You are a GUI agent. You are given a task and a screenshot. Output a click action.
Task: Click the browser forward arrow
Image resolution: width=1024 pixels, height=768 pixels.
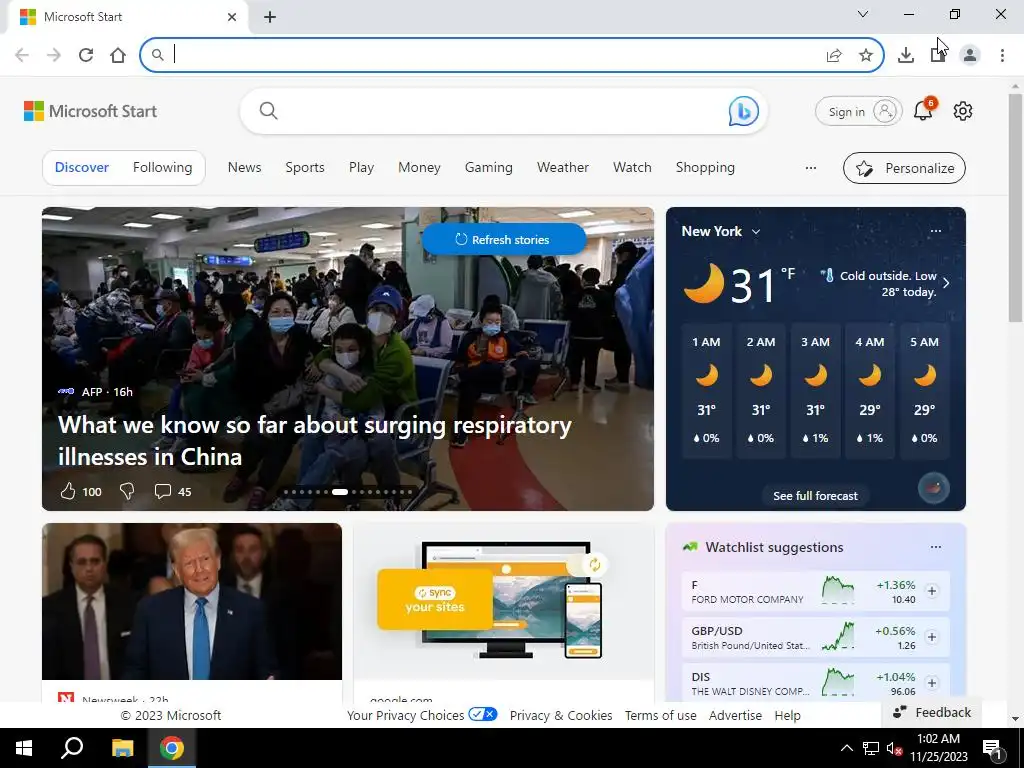pyautogui.click(x=54, y=55)
